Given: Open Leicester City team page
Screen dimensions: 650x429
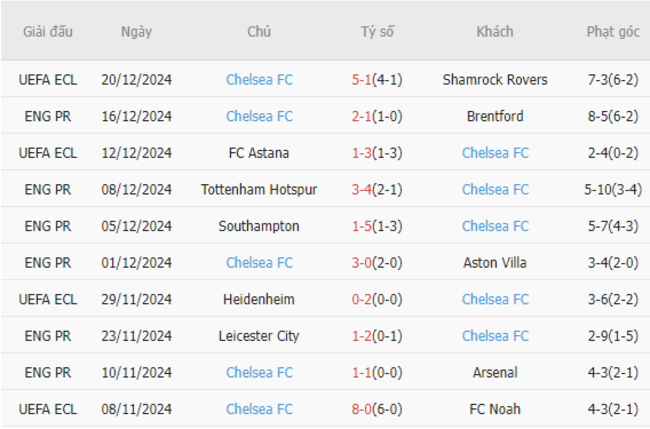Looking at the screenshot, I should (259, 336).
